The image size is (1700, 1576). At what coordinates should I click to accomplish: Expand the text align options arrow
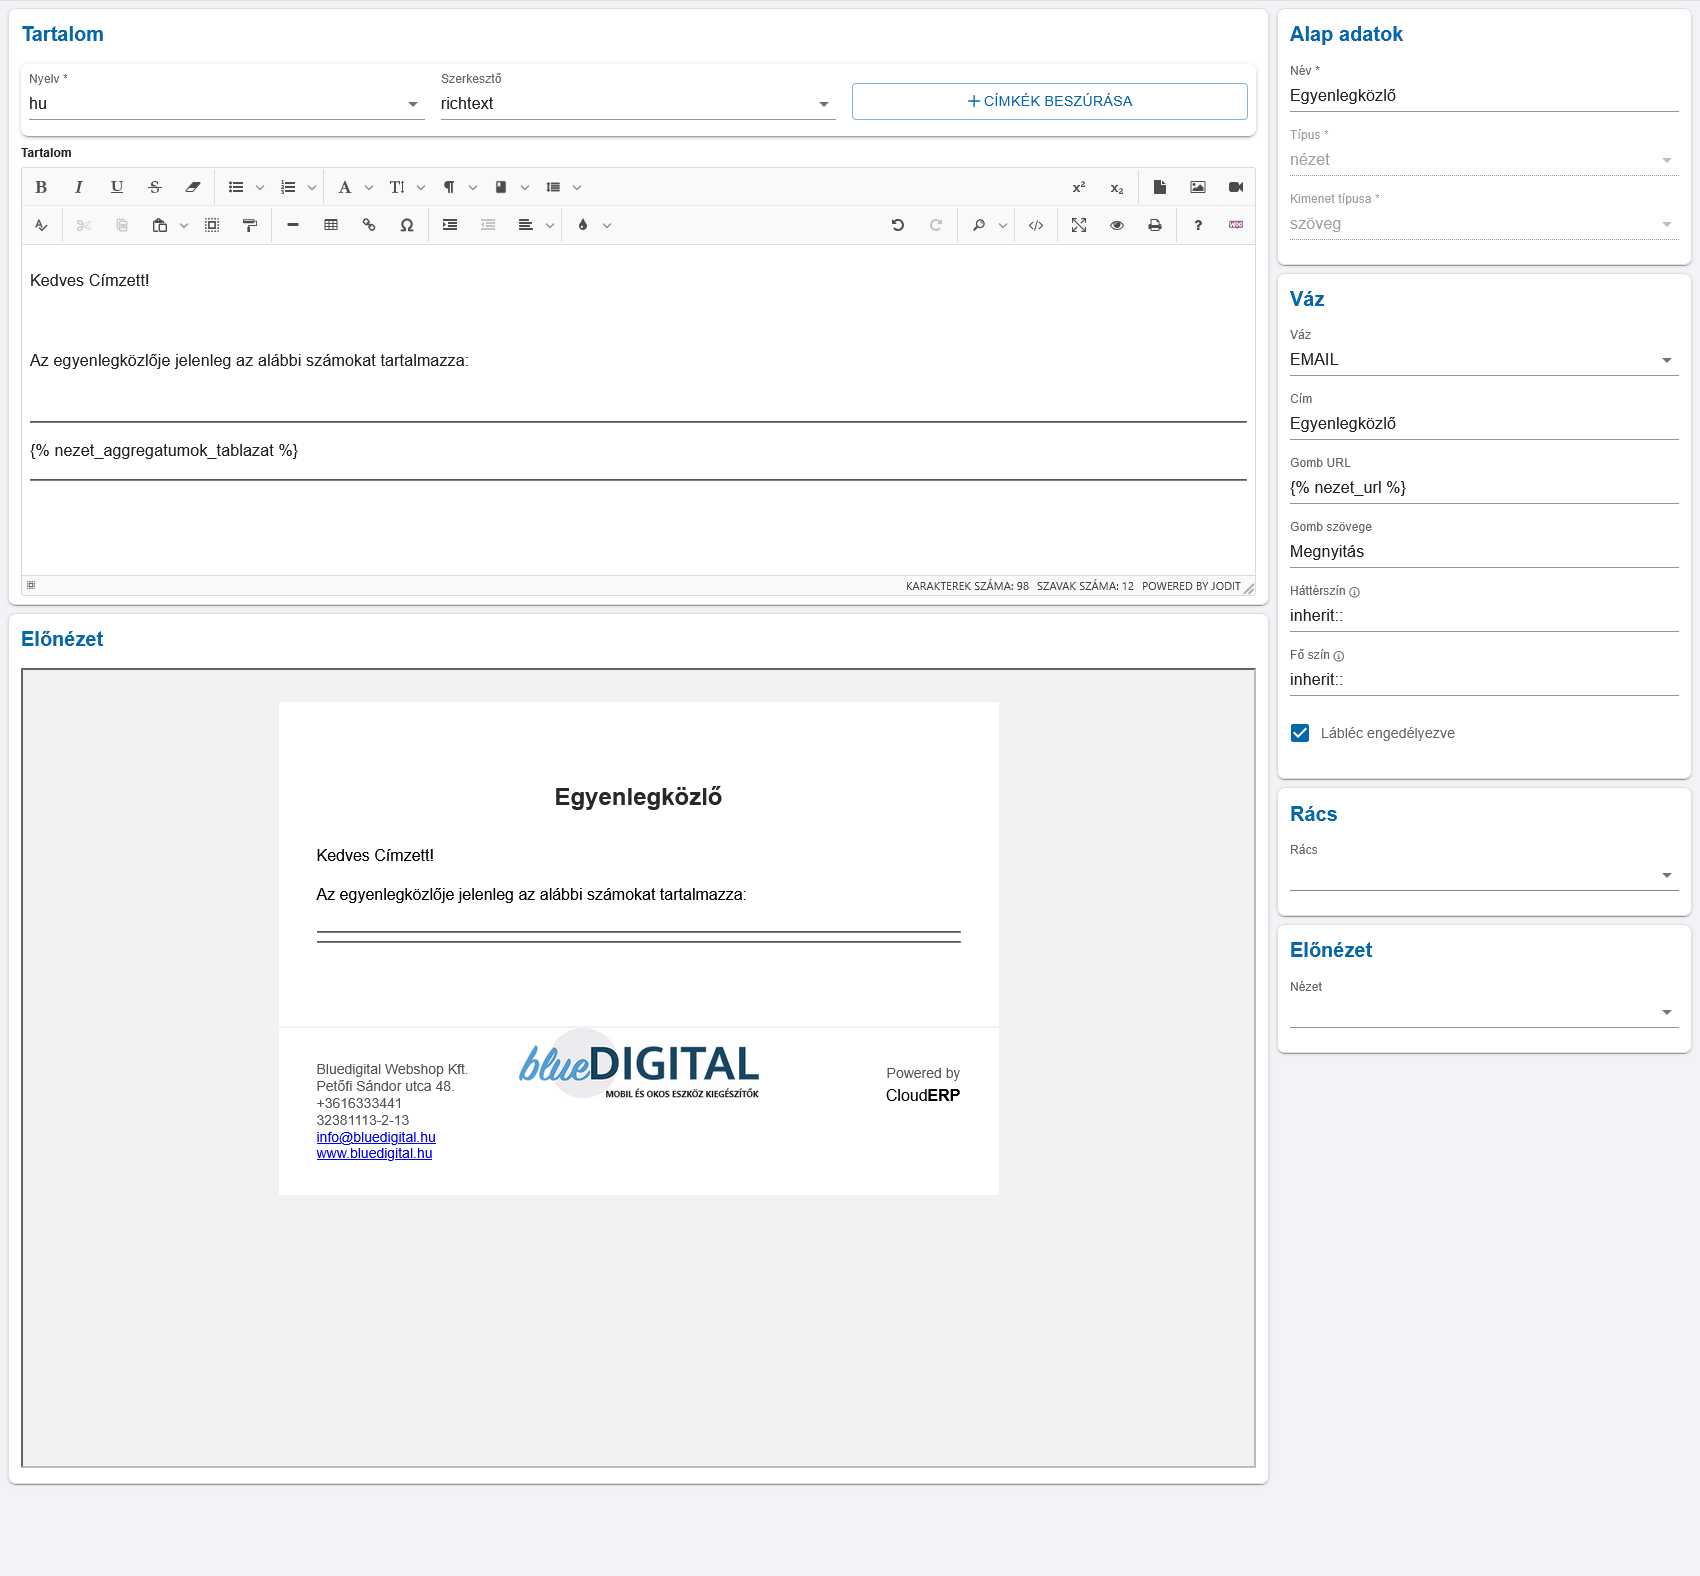[x=550, y=225]
